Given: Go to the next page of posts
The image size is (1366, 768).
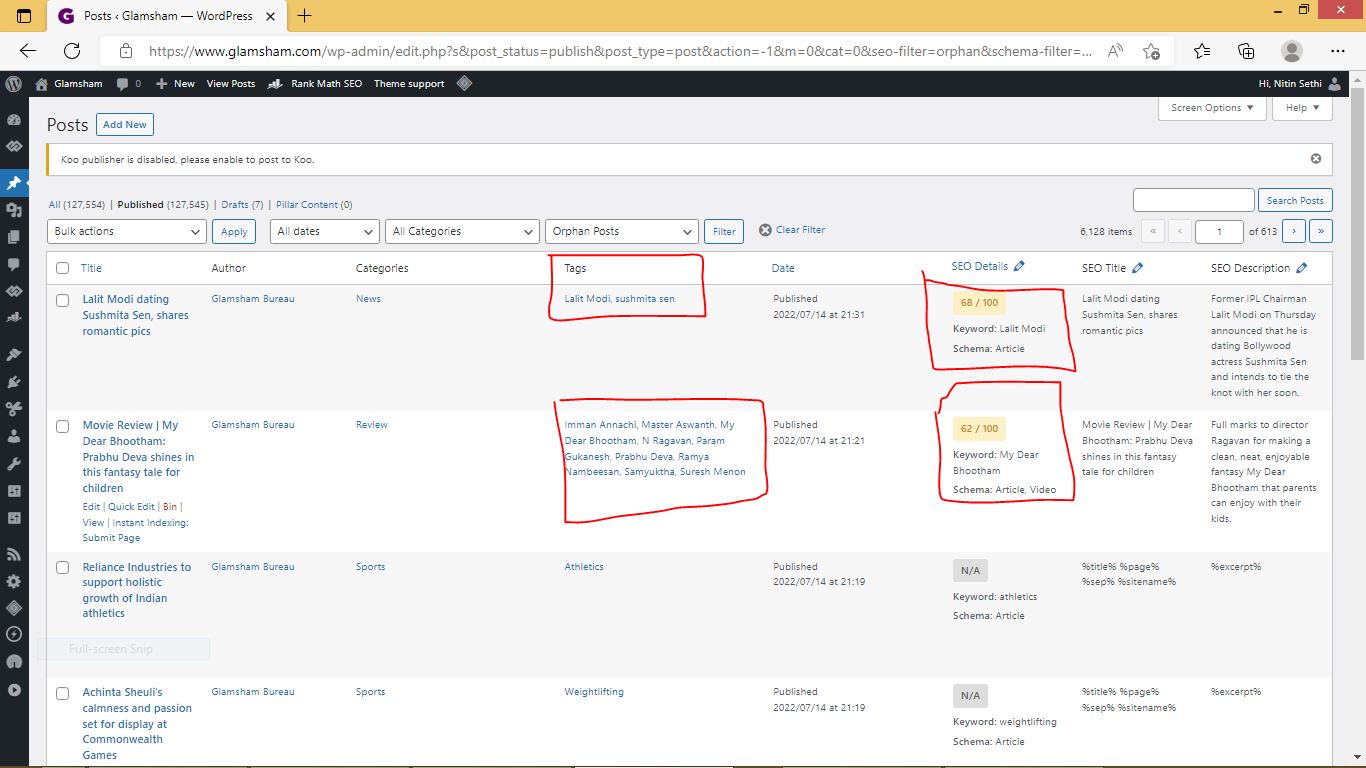Looking at the screenshot, I should tap(1294, 231).
